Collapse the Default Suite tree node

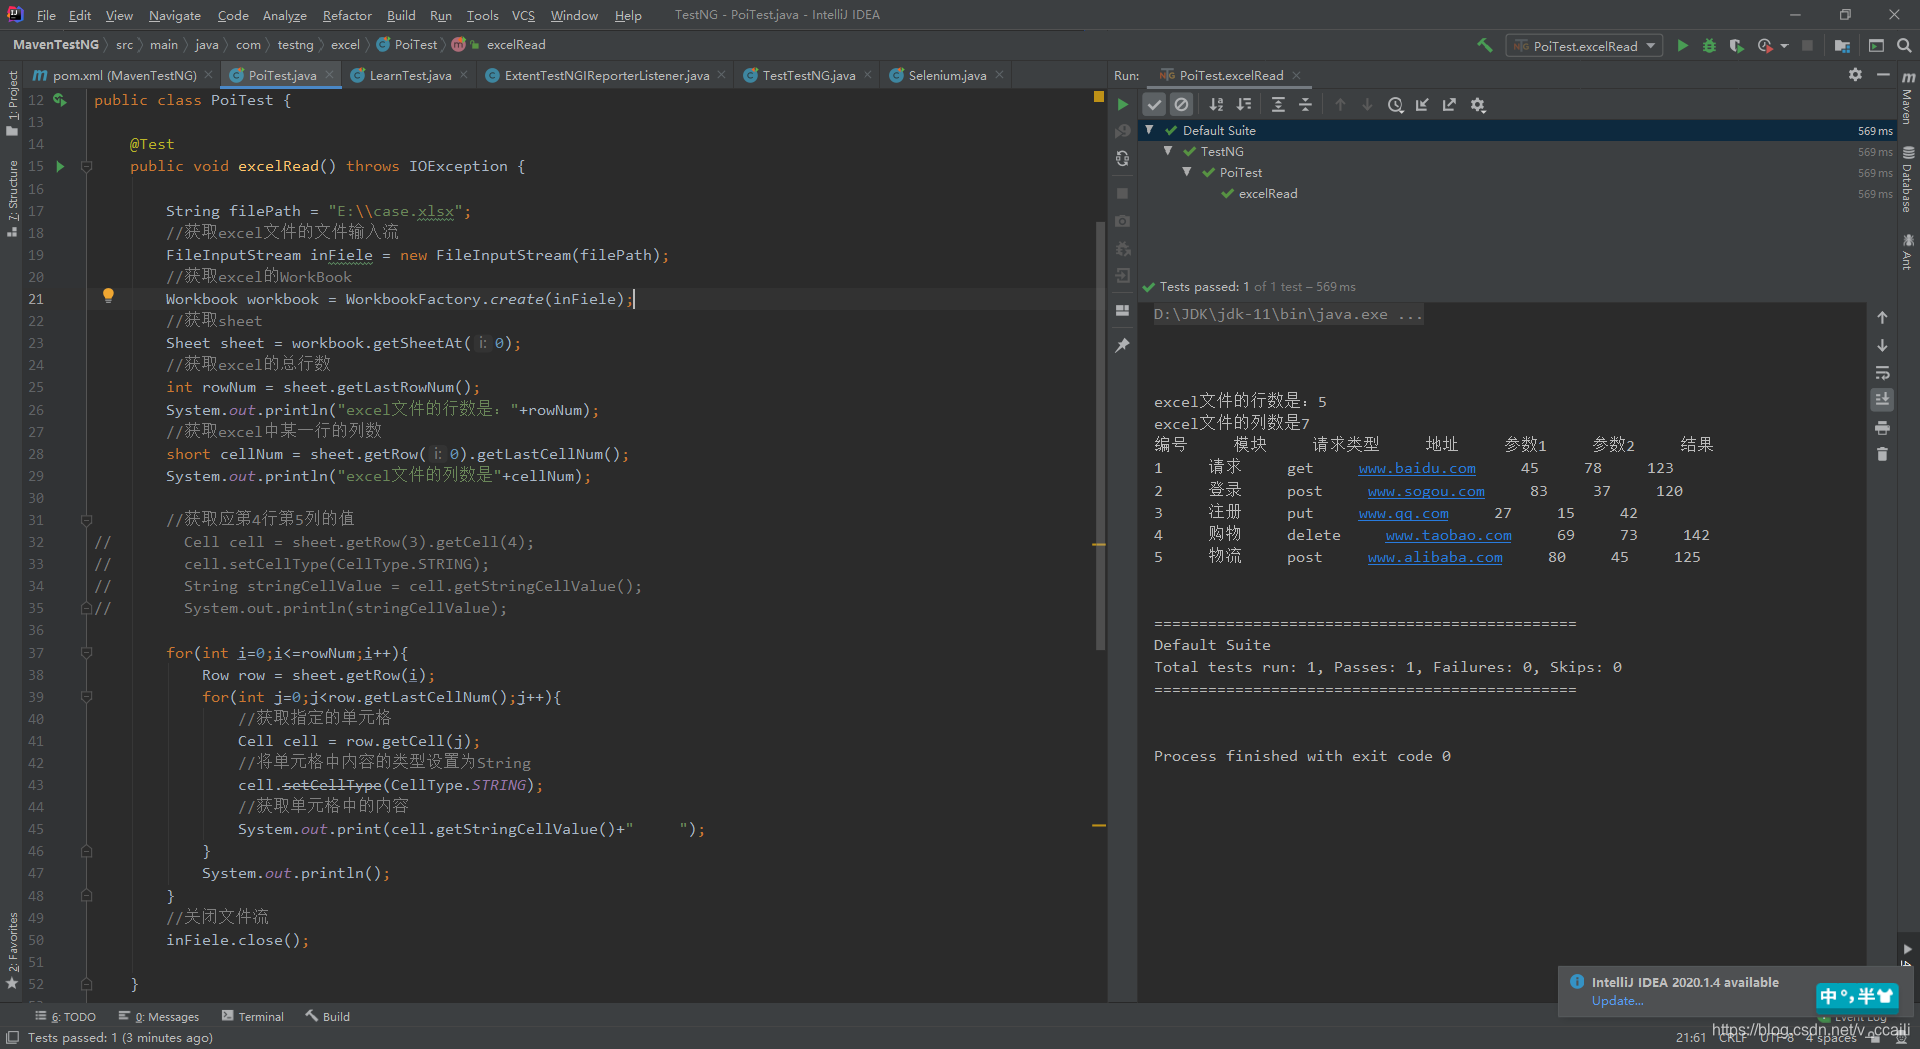1148,130
